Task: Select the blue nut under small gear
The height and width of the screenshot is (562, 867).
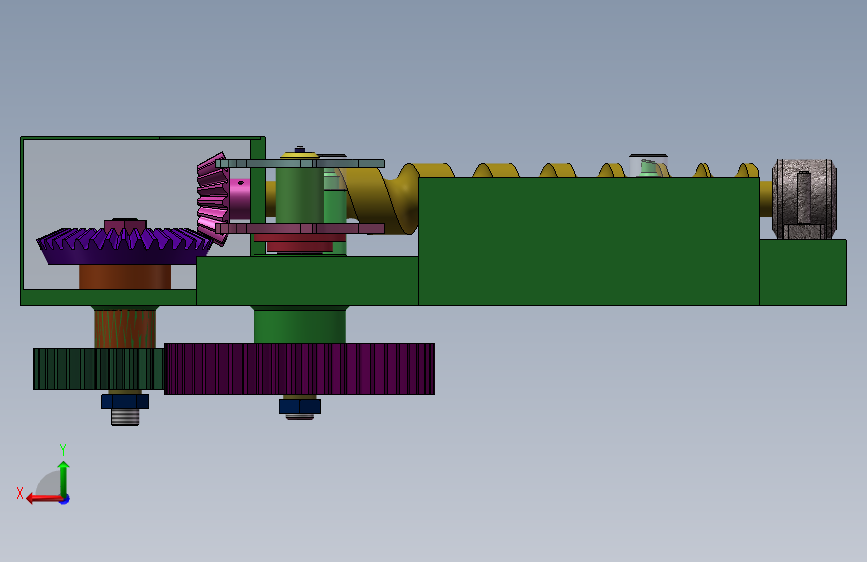Action: [125, 401]
